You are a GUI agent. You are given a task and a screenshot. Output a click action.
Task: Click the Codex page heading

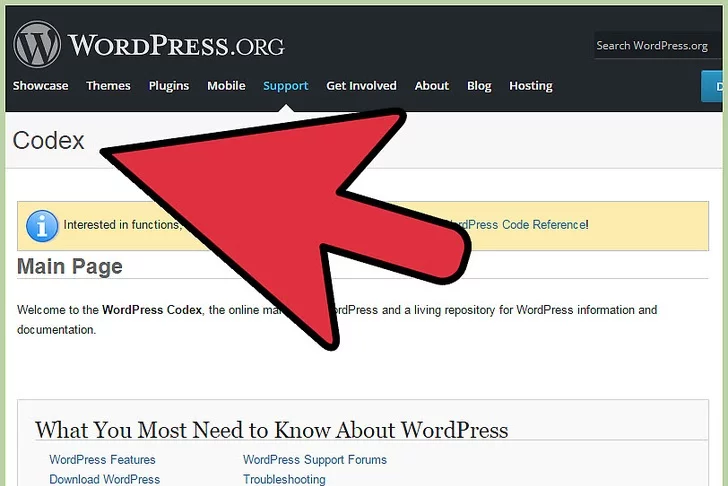(48, 141)
